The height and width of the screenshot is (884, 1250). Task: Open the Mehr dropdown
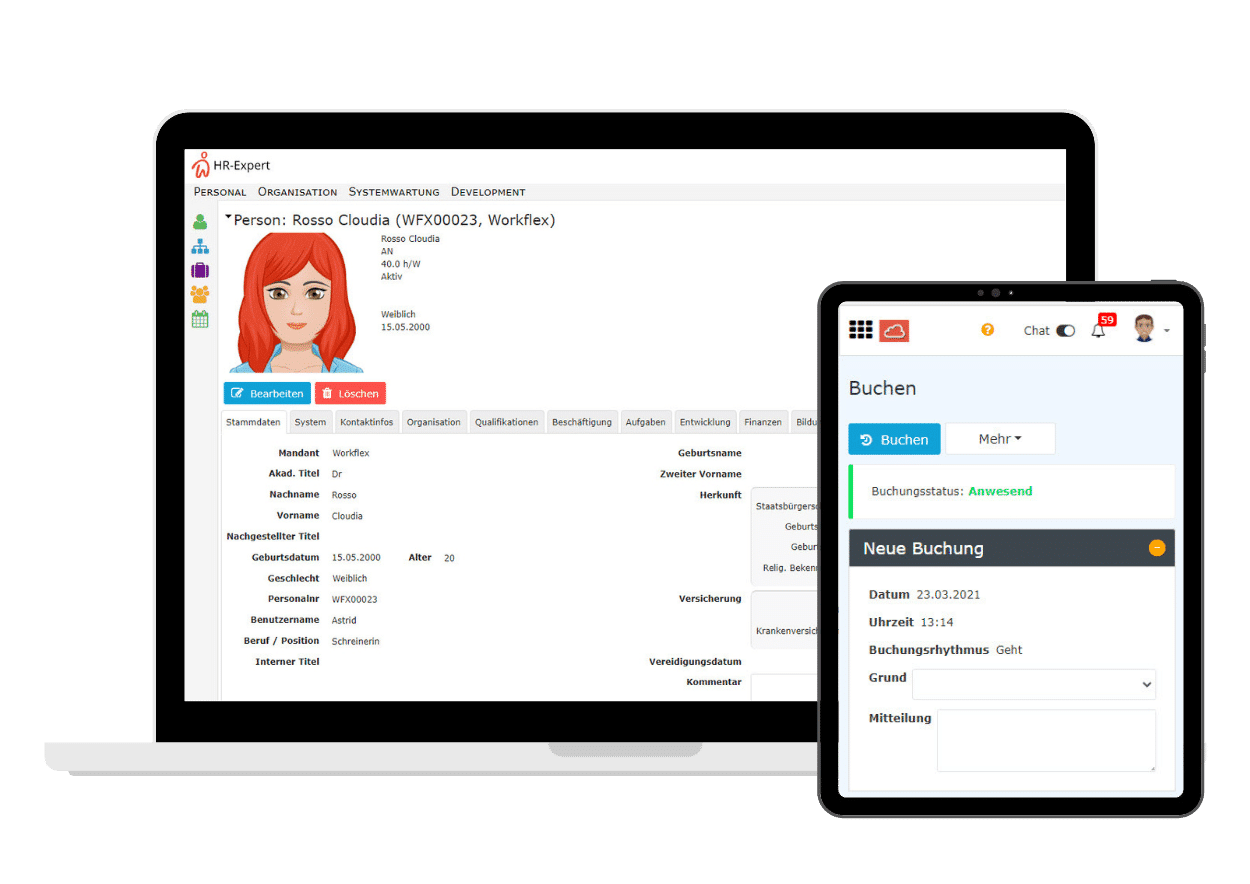tap(1000, 438)
